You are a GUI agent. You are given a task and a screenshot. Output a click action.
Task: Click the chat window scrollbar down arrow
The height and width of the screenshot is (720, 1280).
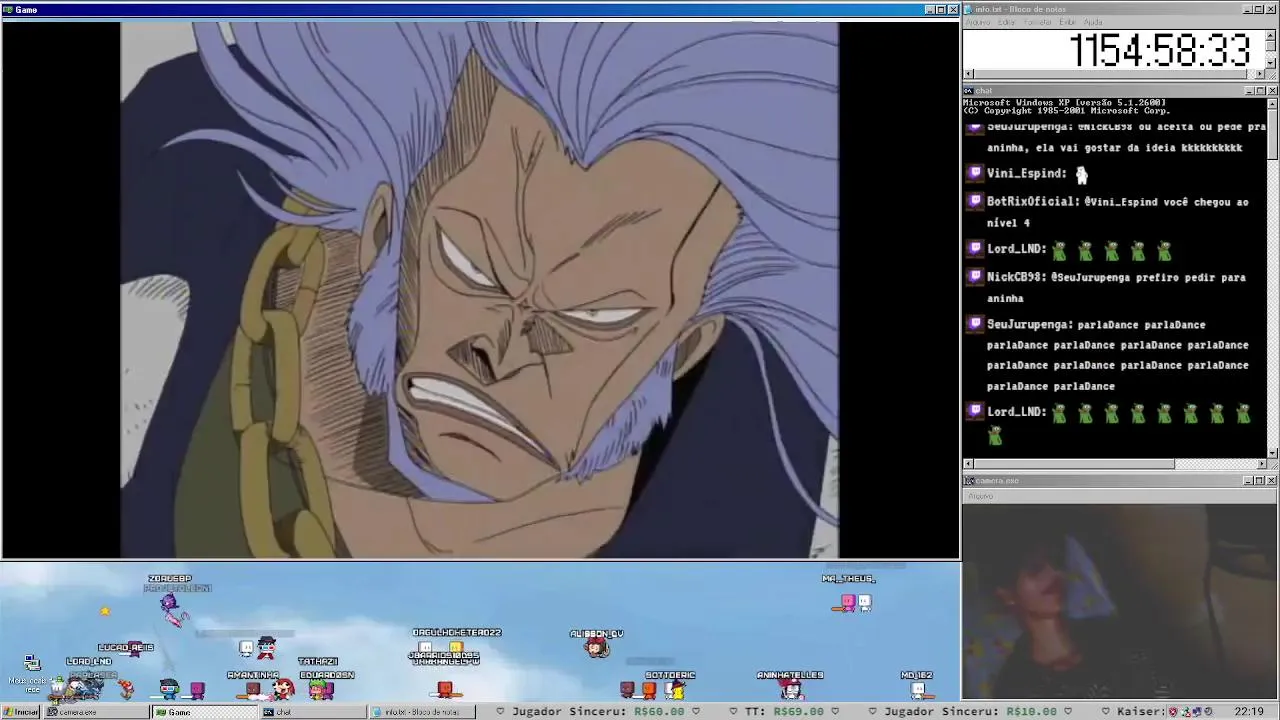[x=1272, y=453]
